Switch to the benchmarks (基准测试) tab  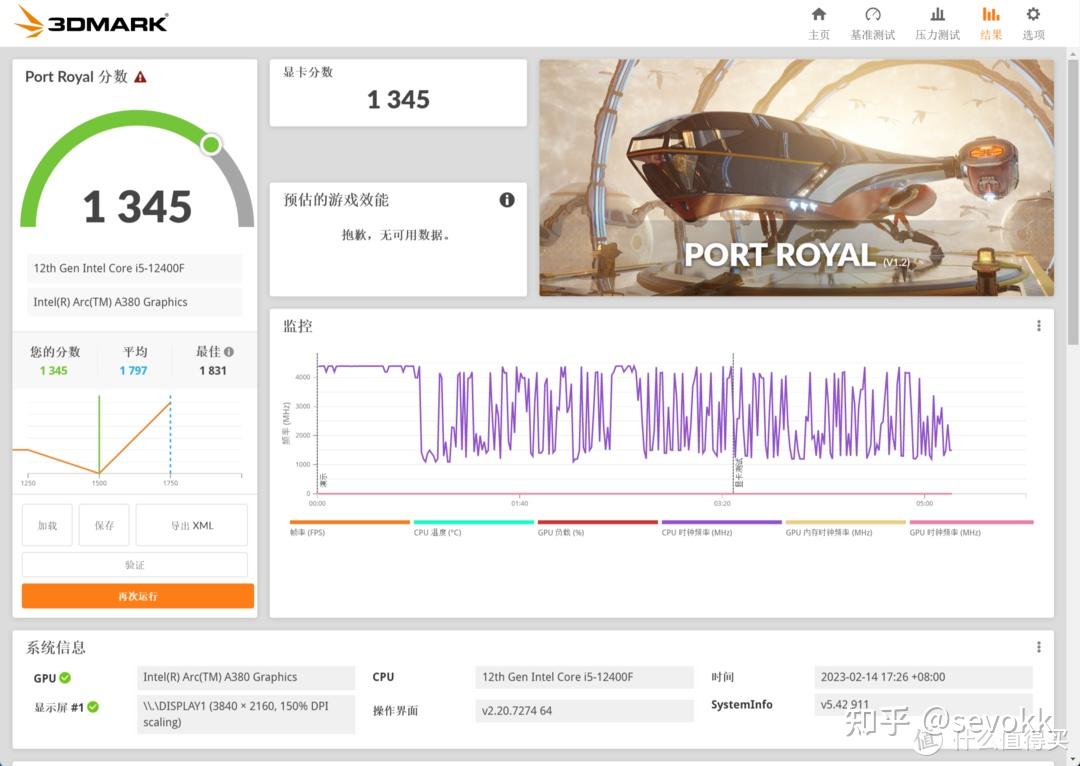873,23
